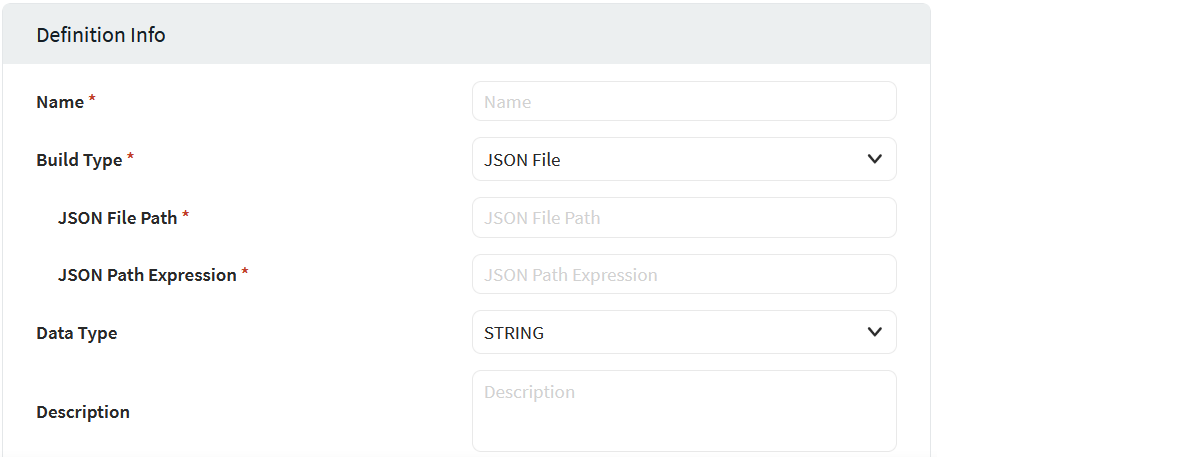Click the red asterisk beside Name
1200x457 pixels.
pos(93,100)
